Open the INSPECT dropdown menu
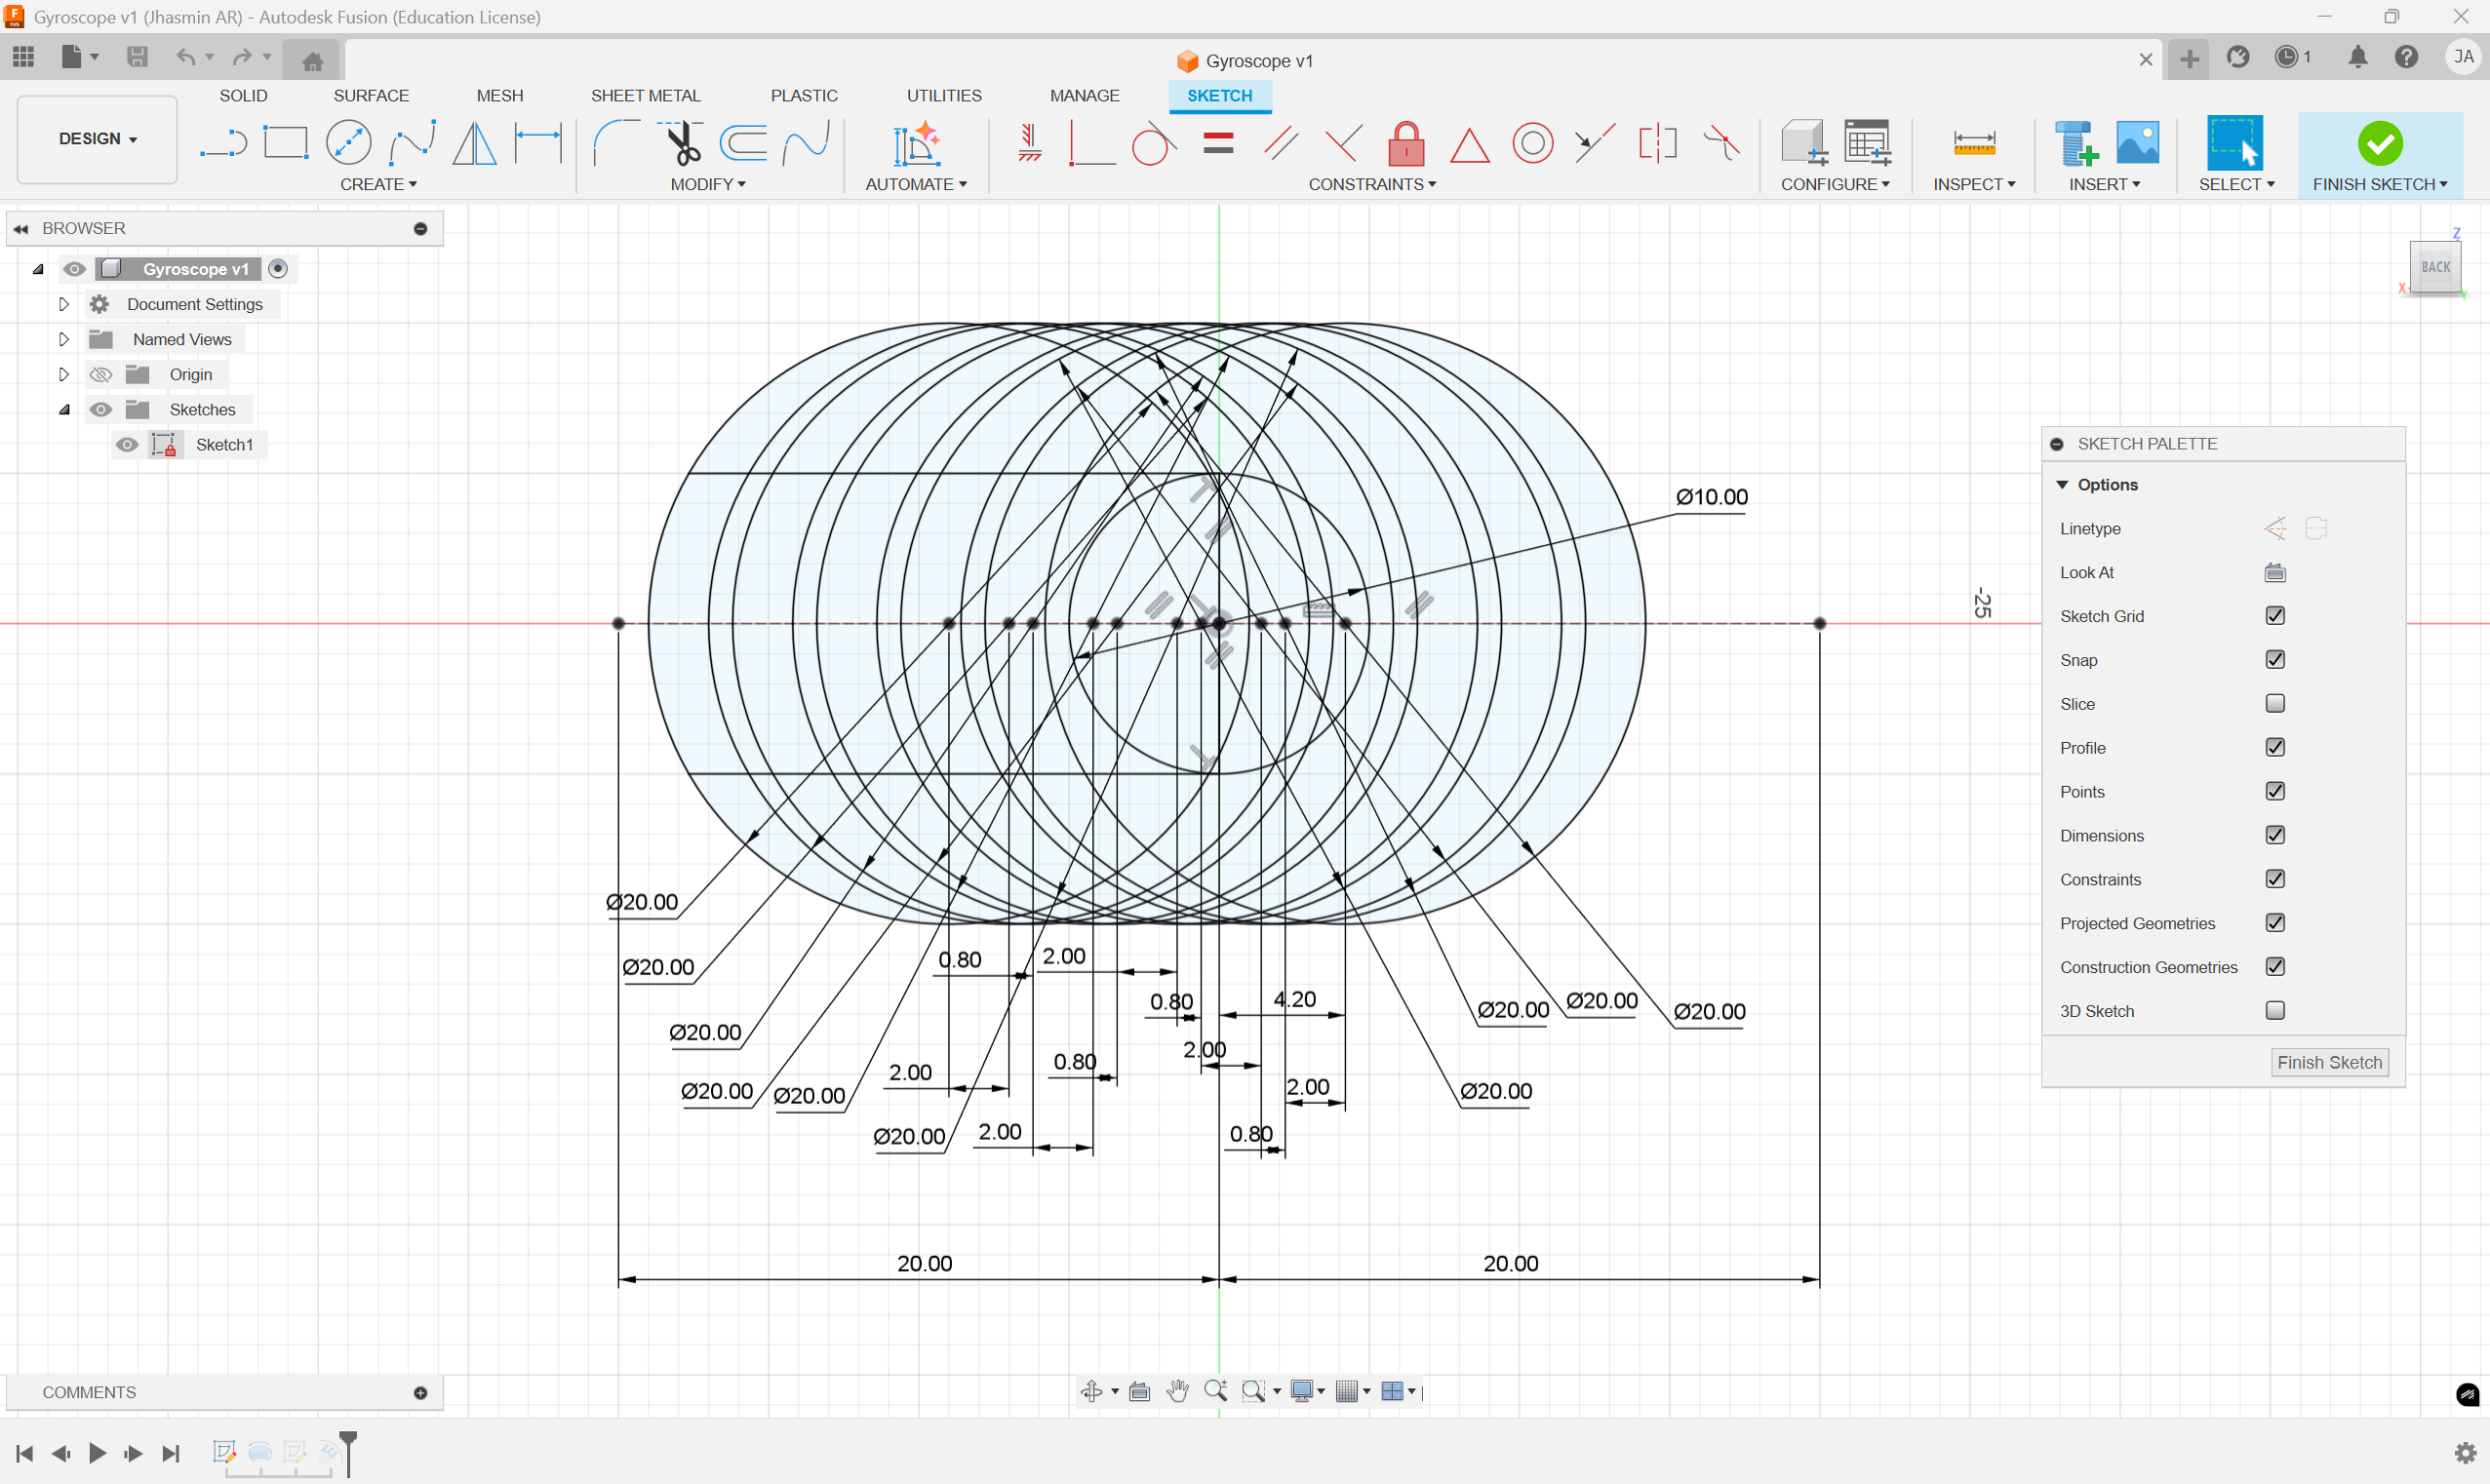 point(1974,184)
